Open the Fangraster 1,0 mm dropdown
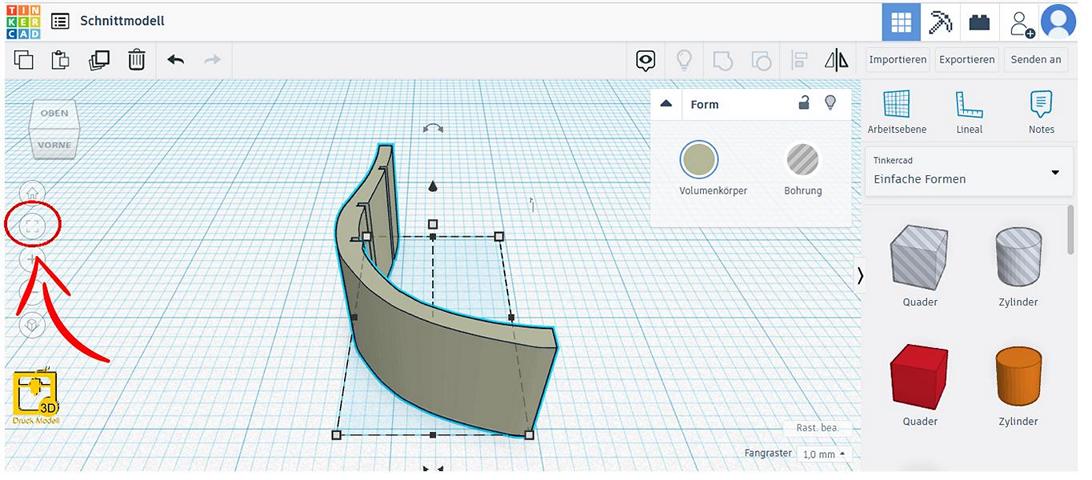 823,454
